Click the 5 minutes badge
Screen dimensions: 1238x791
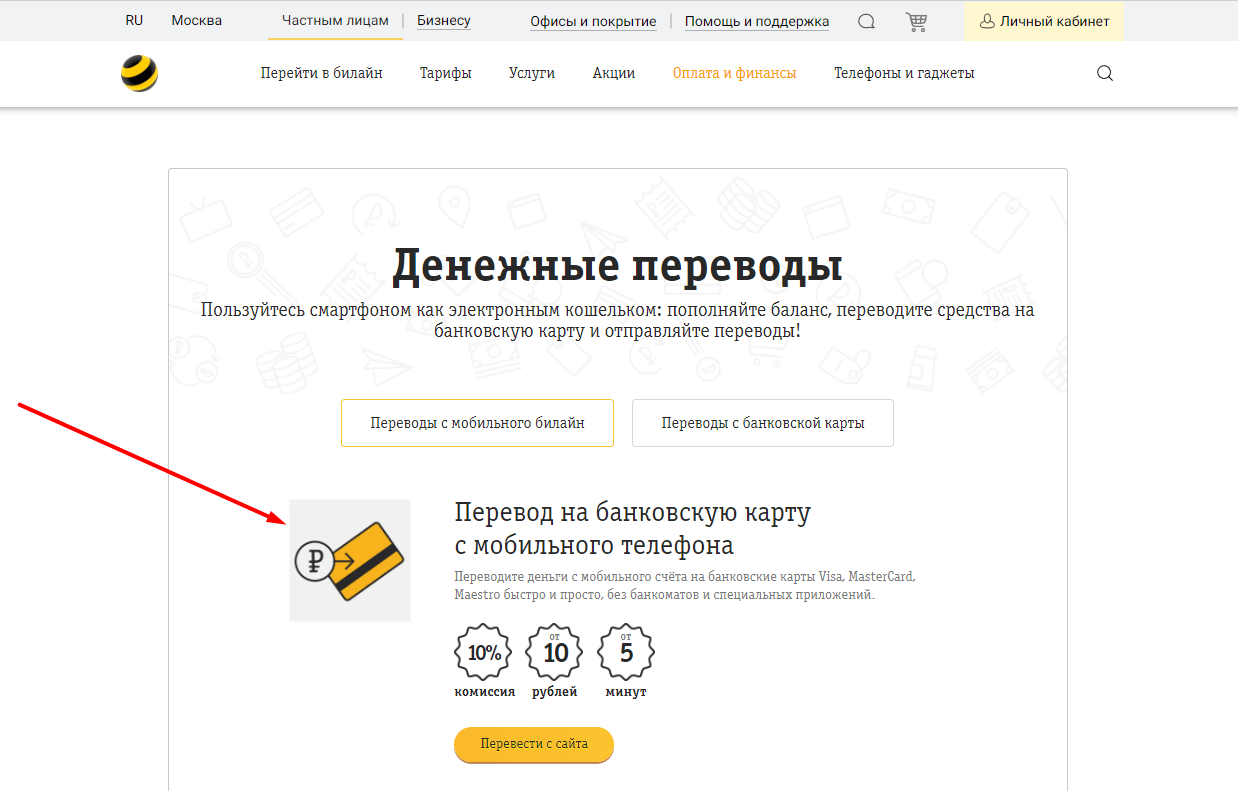point(626,653)
